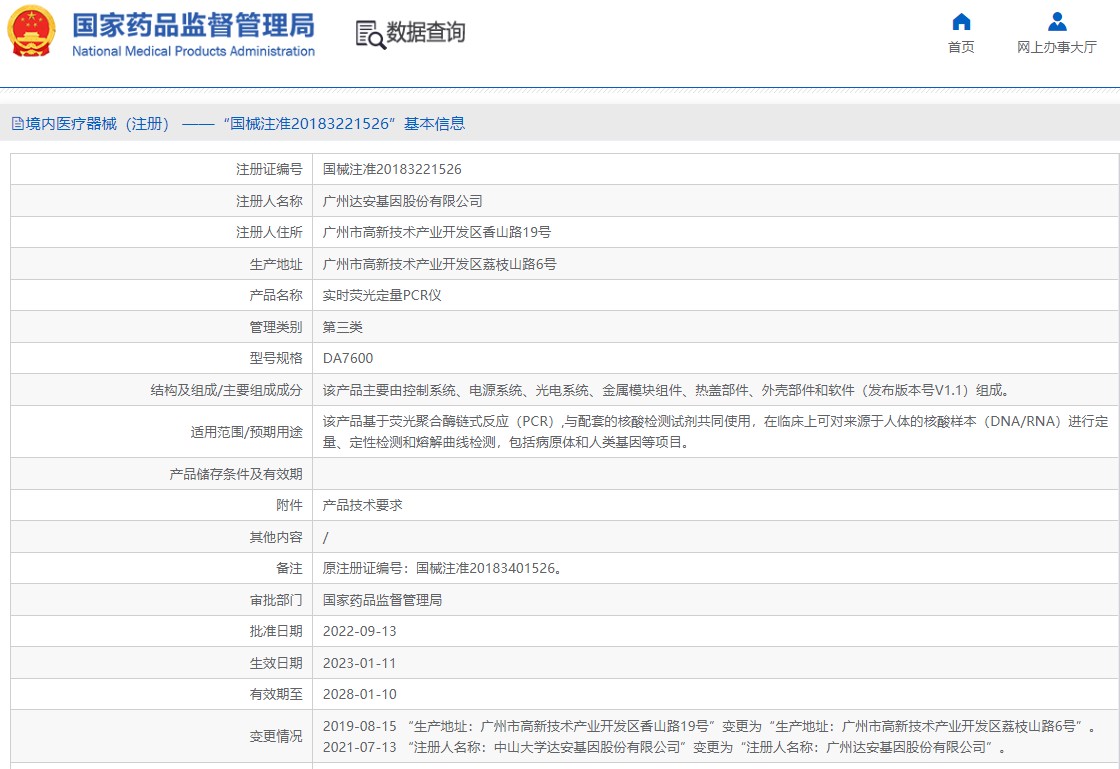Screen dimensions: 1120x769
Task: Click the 备注 field label
Action: click(x=289, y=568)
